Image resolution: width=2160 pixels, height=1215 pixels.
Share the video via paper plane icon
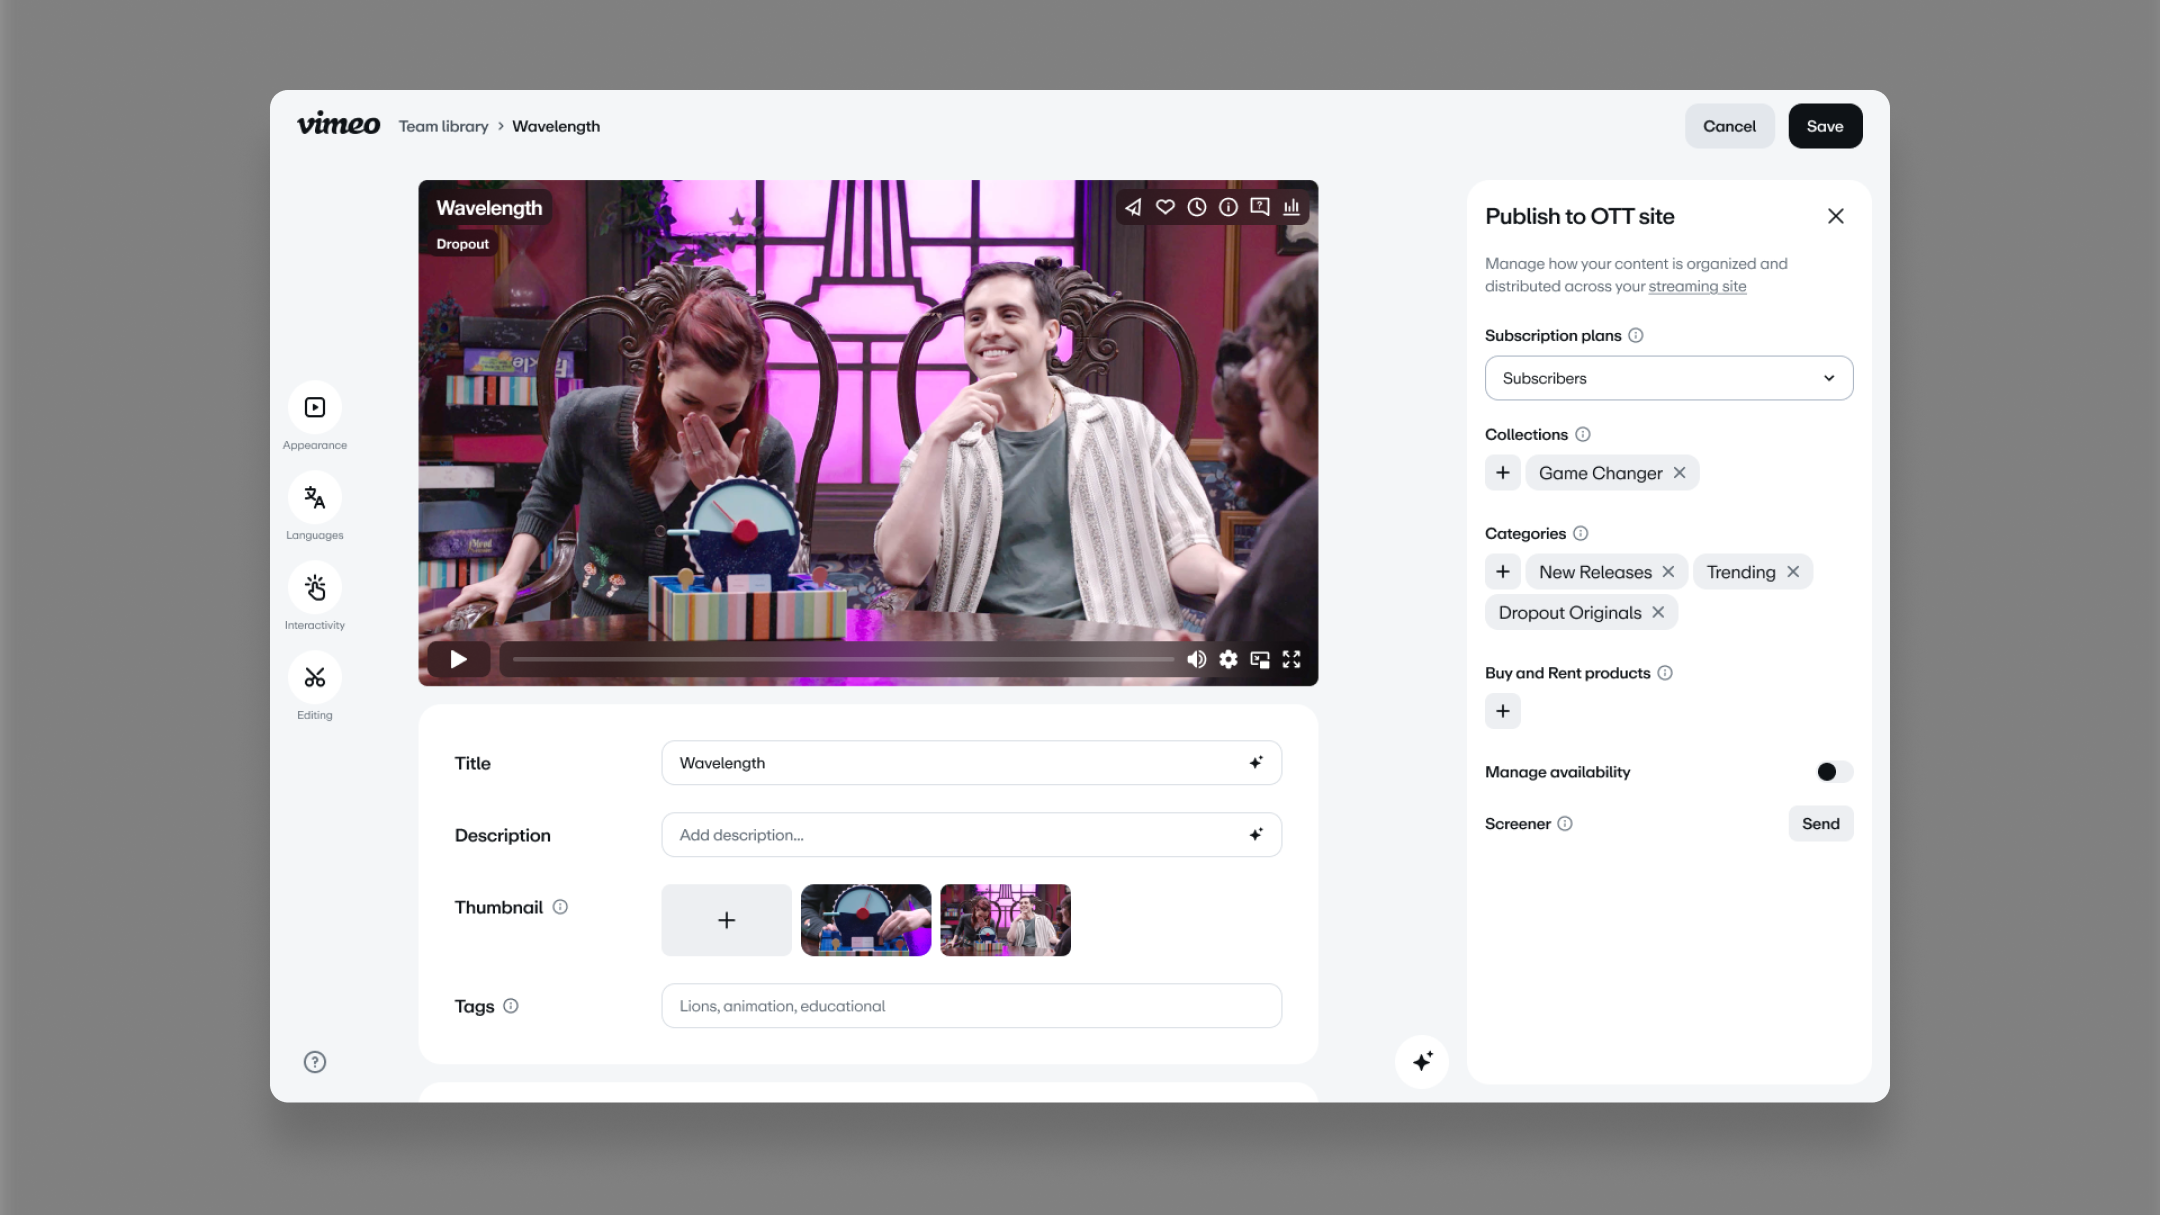[1133, 207]
